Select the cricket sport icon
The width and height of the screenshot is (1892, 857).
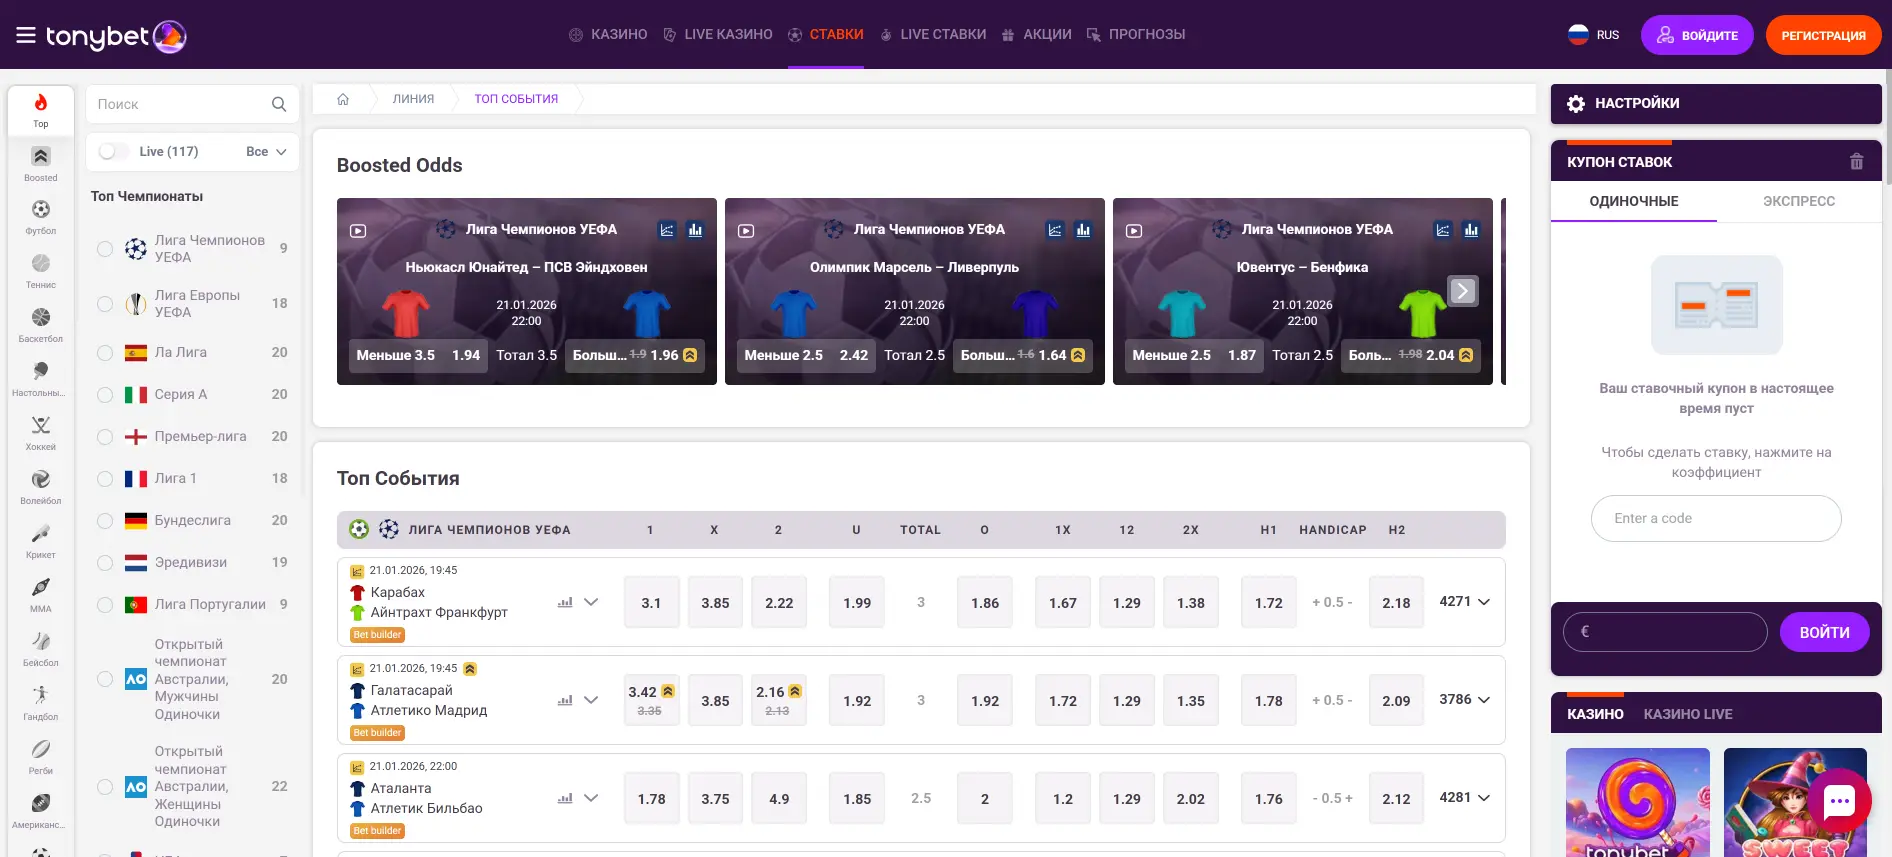pyautogui.click(x=41, y=541)
